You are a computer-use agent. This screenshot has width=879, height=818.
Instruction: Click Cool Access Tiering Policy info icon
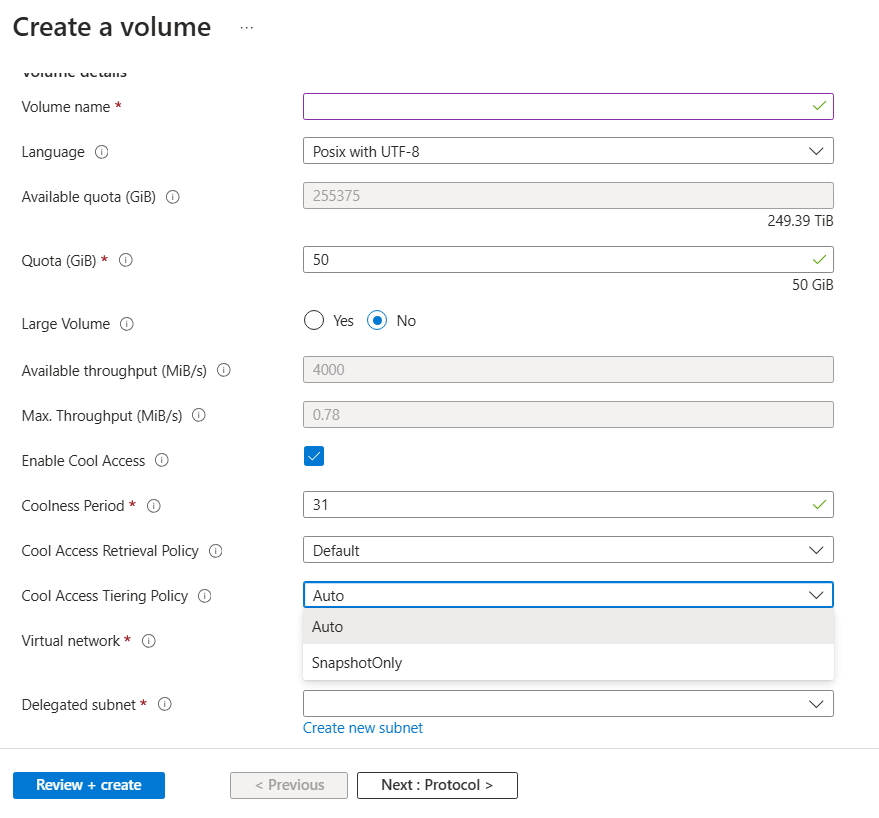pyautogui.click(x=205, y=596)
